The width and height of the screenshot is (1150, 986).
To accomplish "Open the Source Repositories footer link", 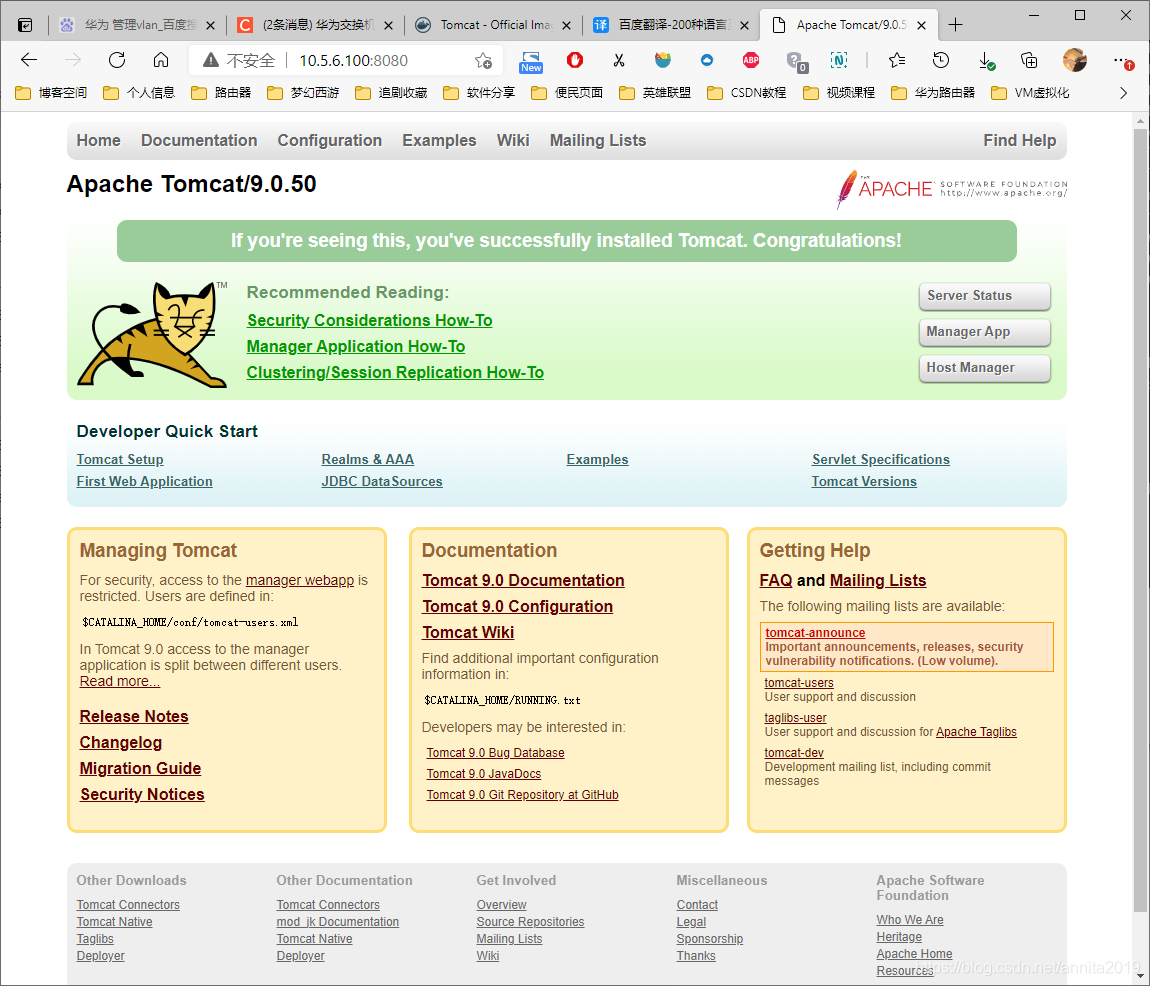I will pyautogui.click(x=530, y=921).
